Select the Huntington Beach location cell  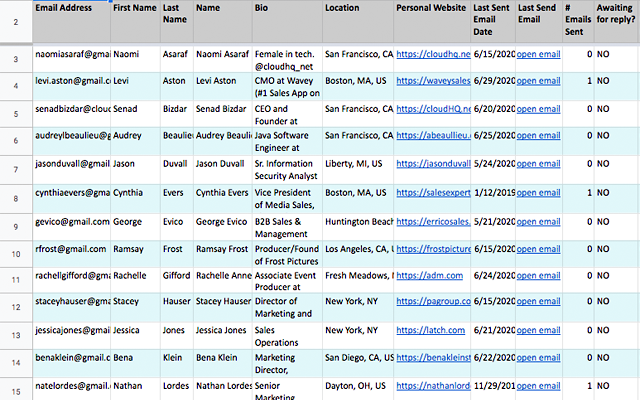pos(358,227)
